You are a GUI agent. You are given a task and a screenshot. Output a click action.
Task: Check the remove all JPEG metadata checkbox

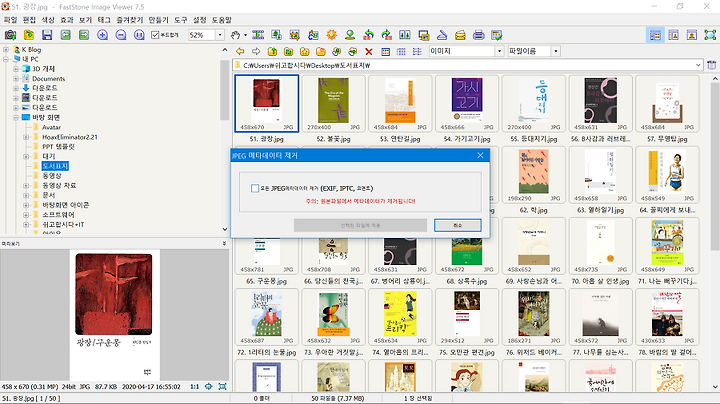[x=255, y=188]
